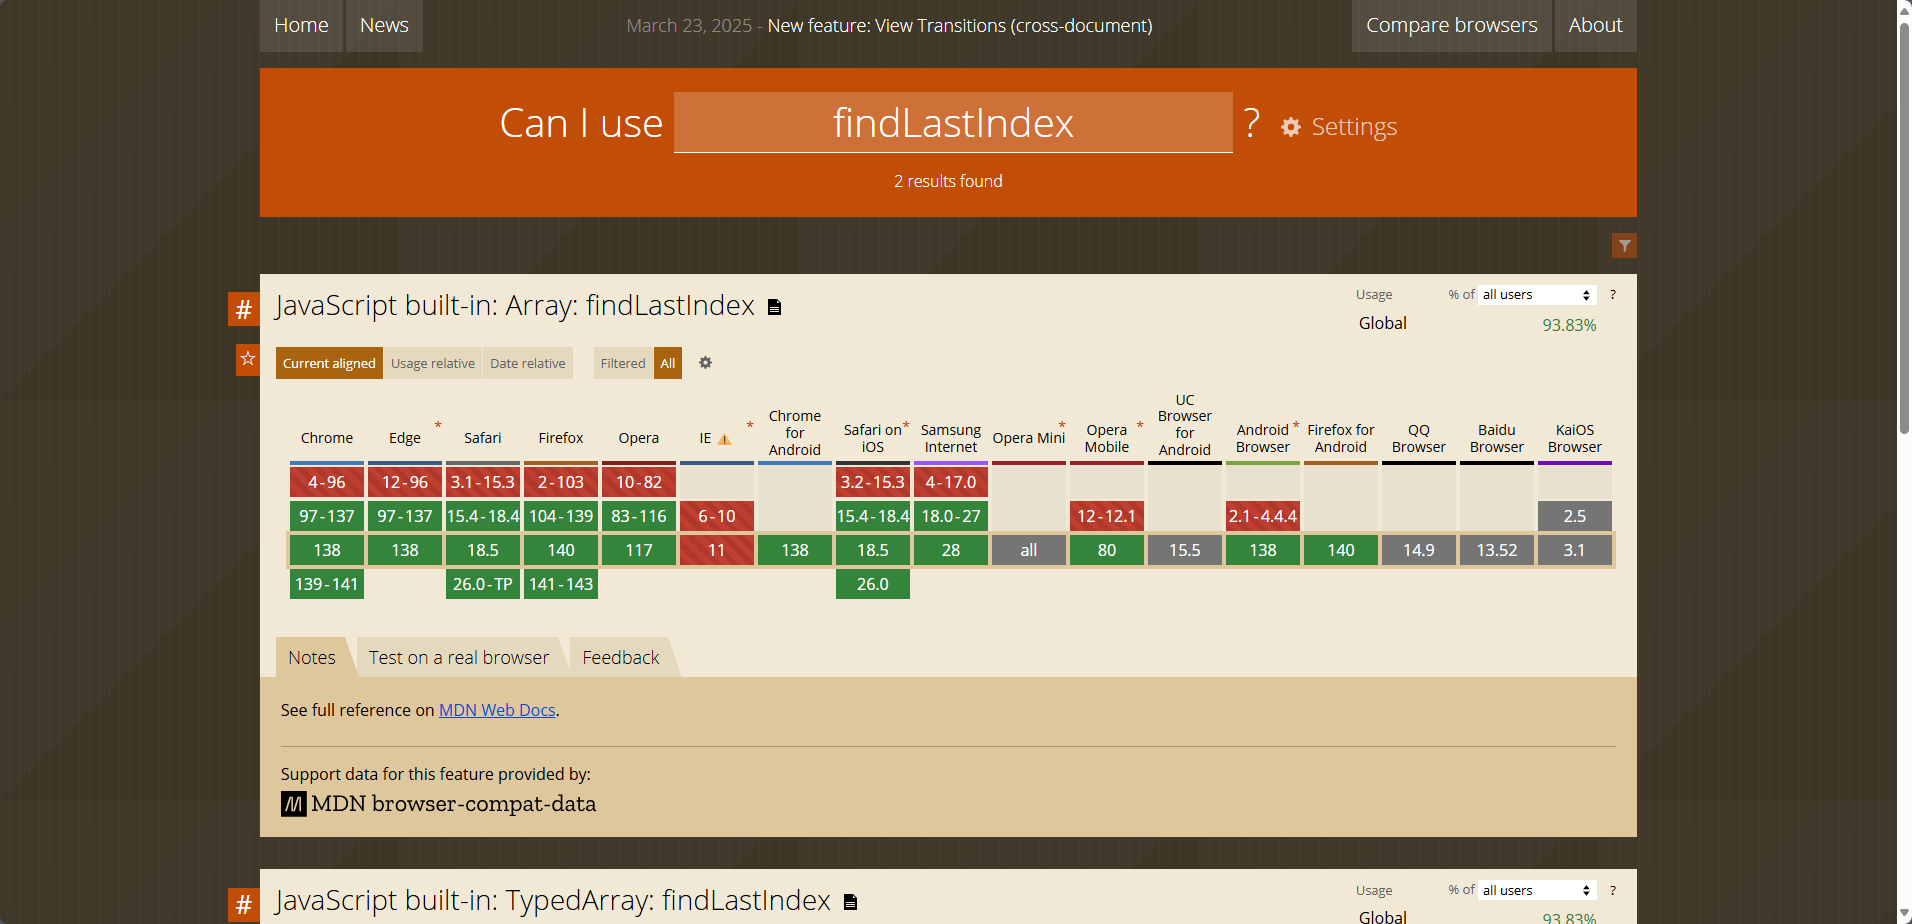Click the hash permalink for Array findLastIndex
1912x924 pixels.
tap(244, 309)
